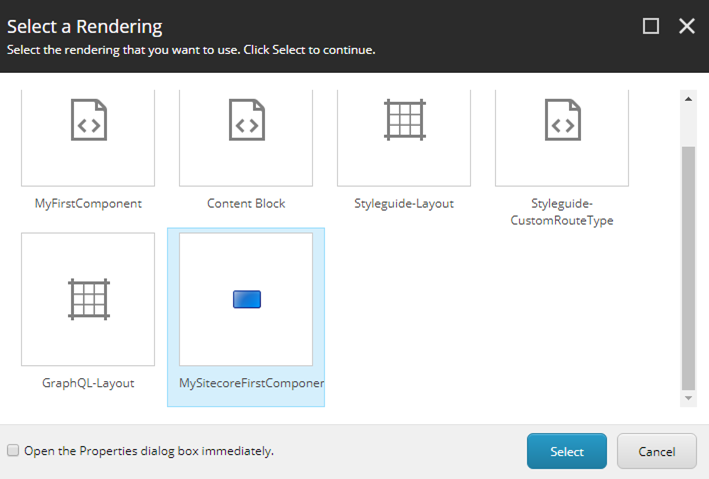The image size is (709, 479).
Task: Enable Open the Properties dialog box checkbox
Action: coord(13,450)
